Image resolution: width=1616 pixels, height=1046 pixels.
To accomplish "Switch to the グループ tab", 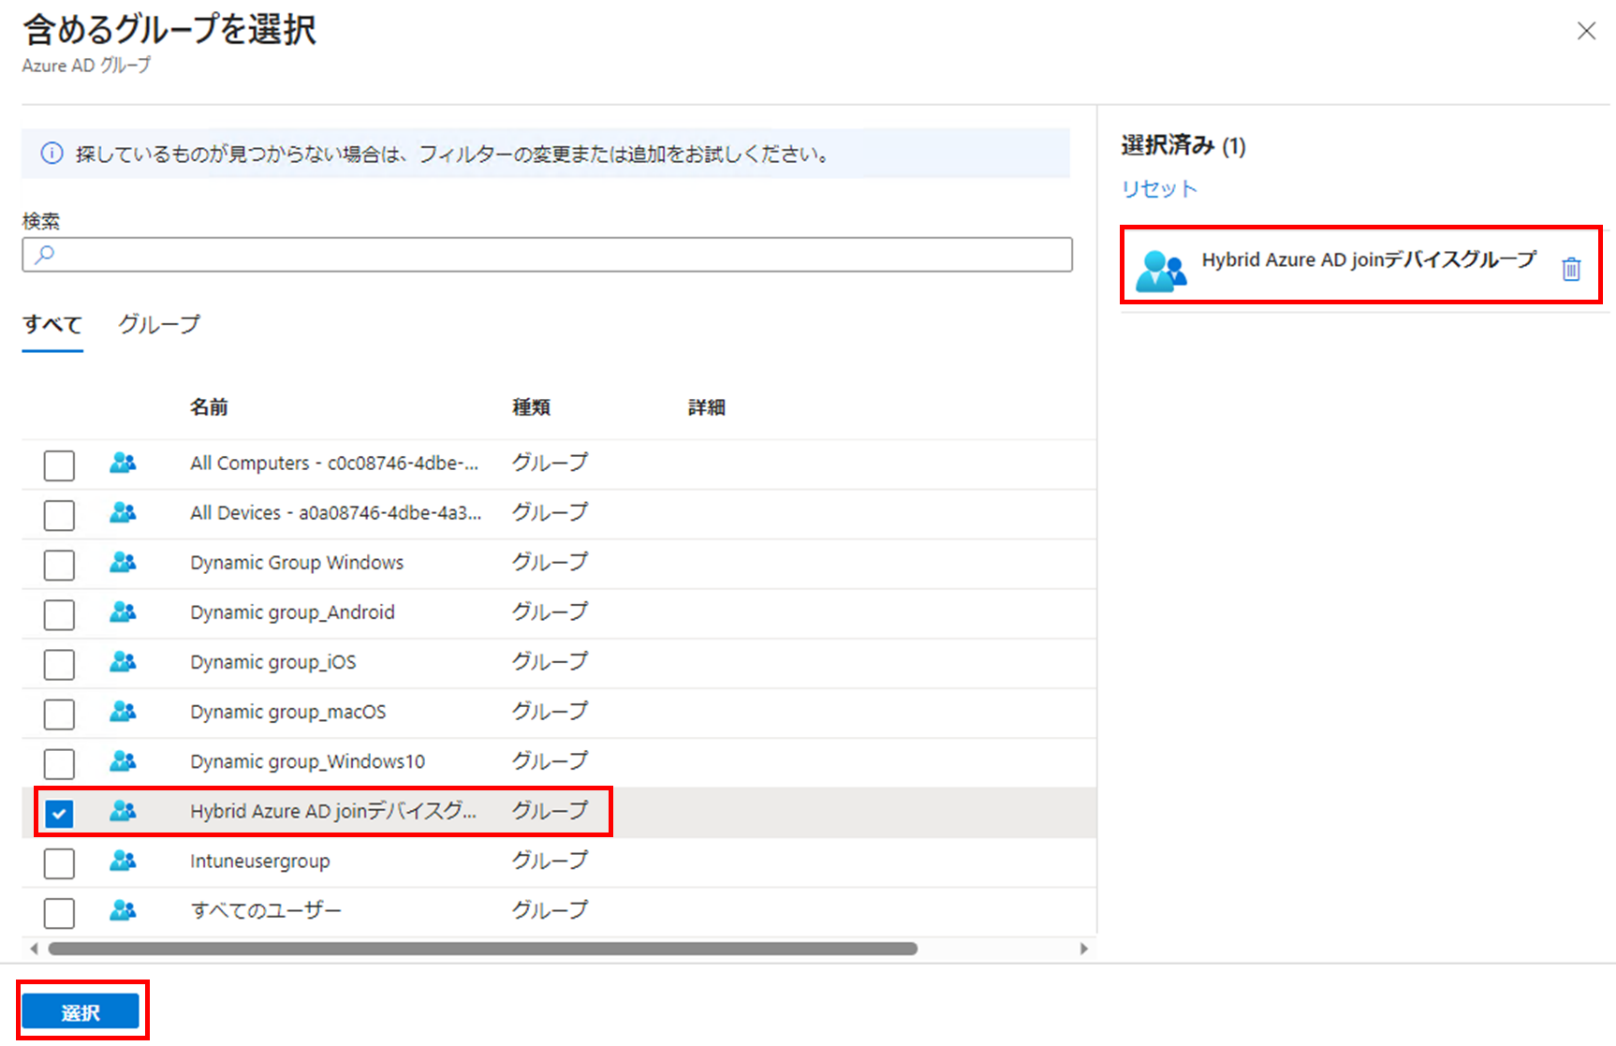I will 159,325.
